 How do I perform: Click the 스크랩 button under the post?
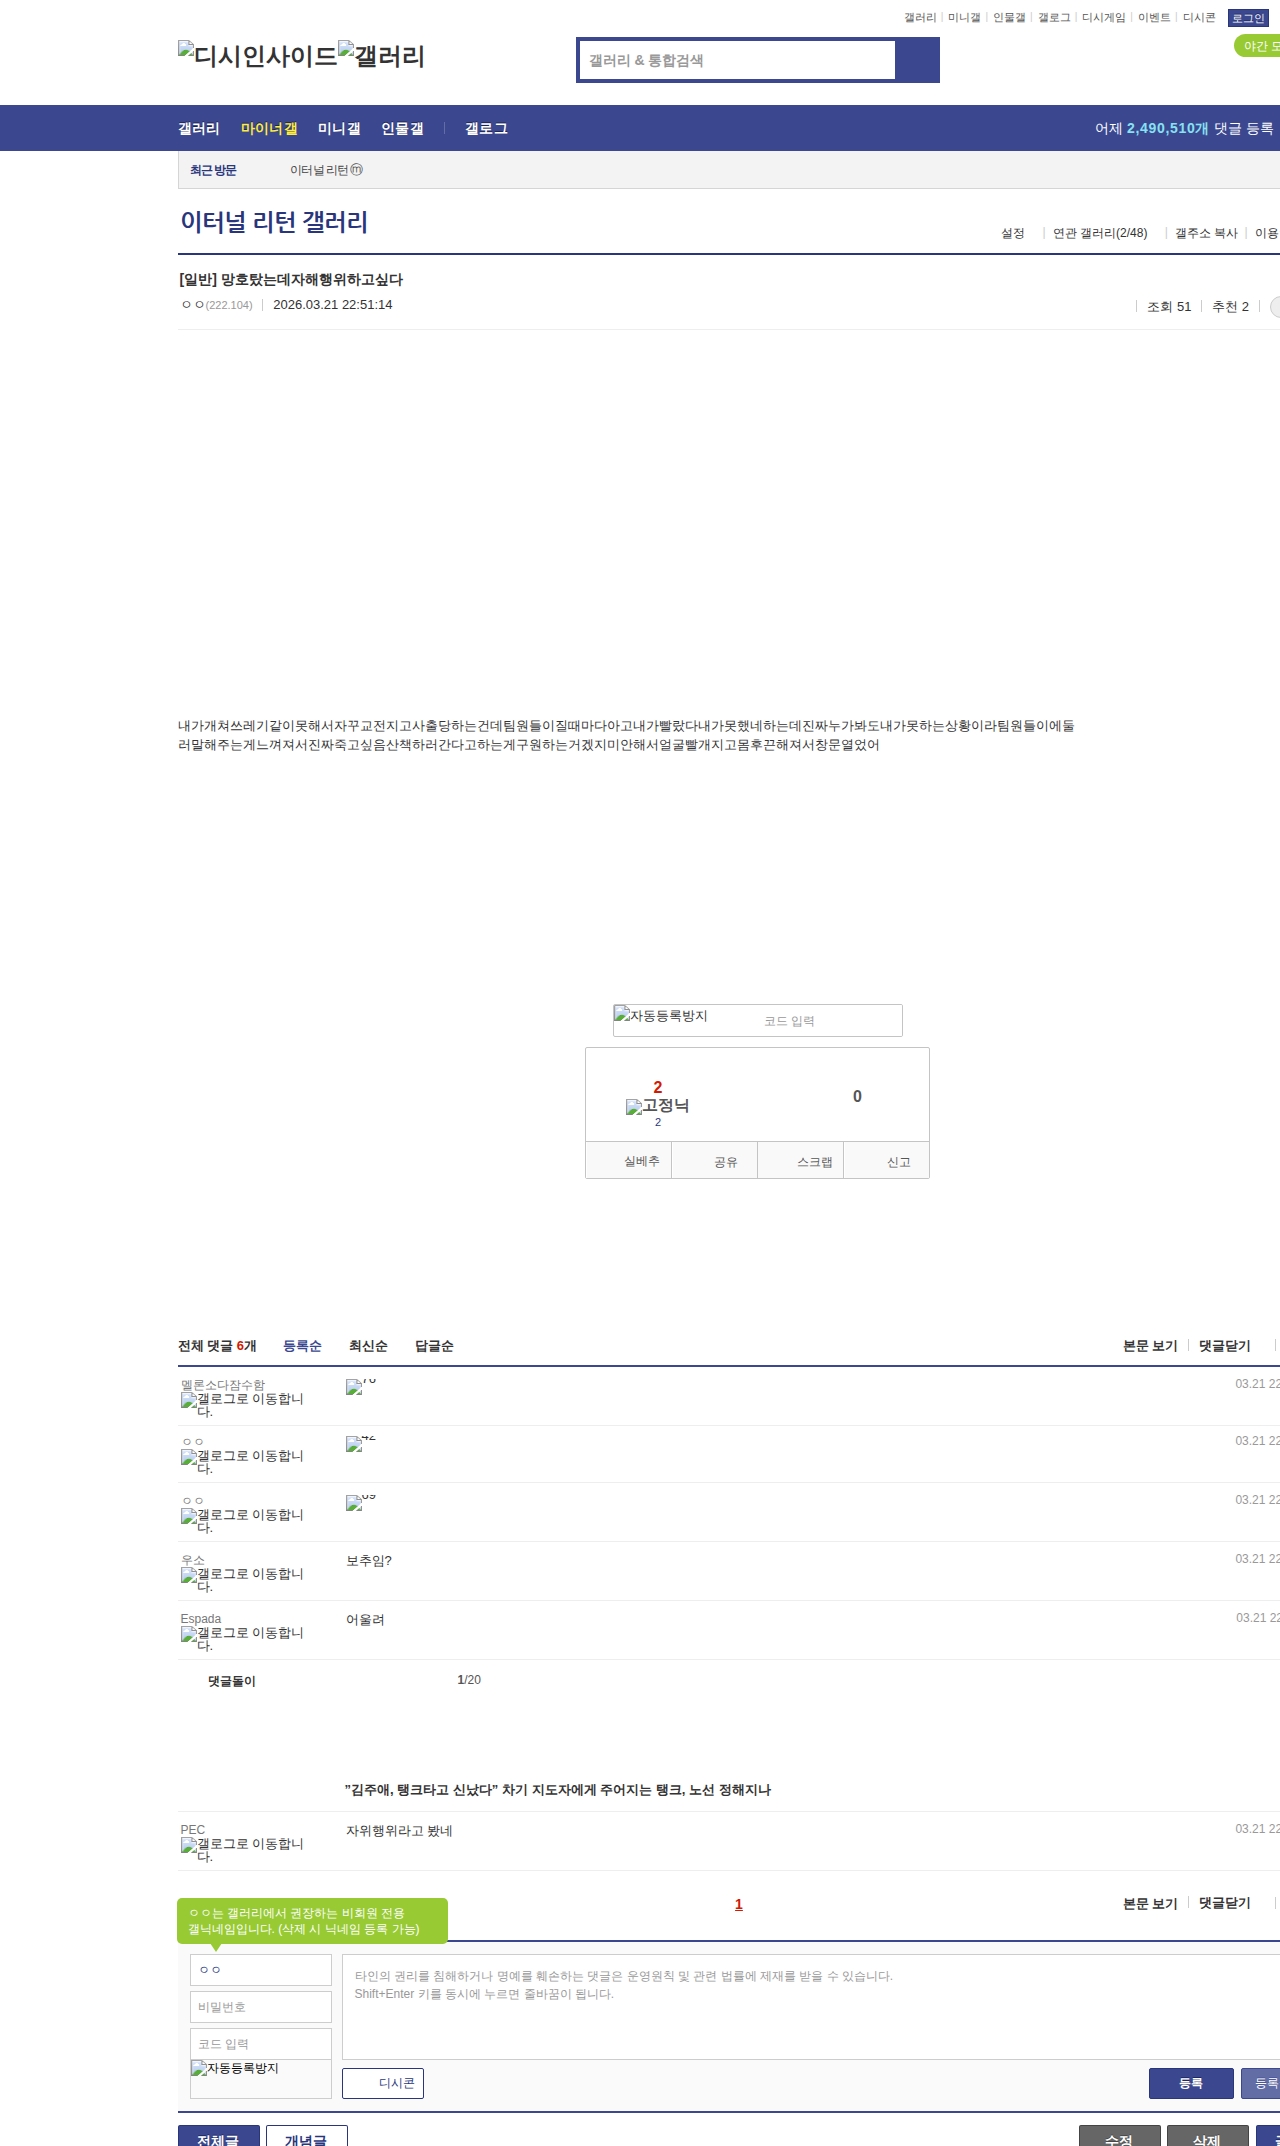click(x=814, y=1162)
